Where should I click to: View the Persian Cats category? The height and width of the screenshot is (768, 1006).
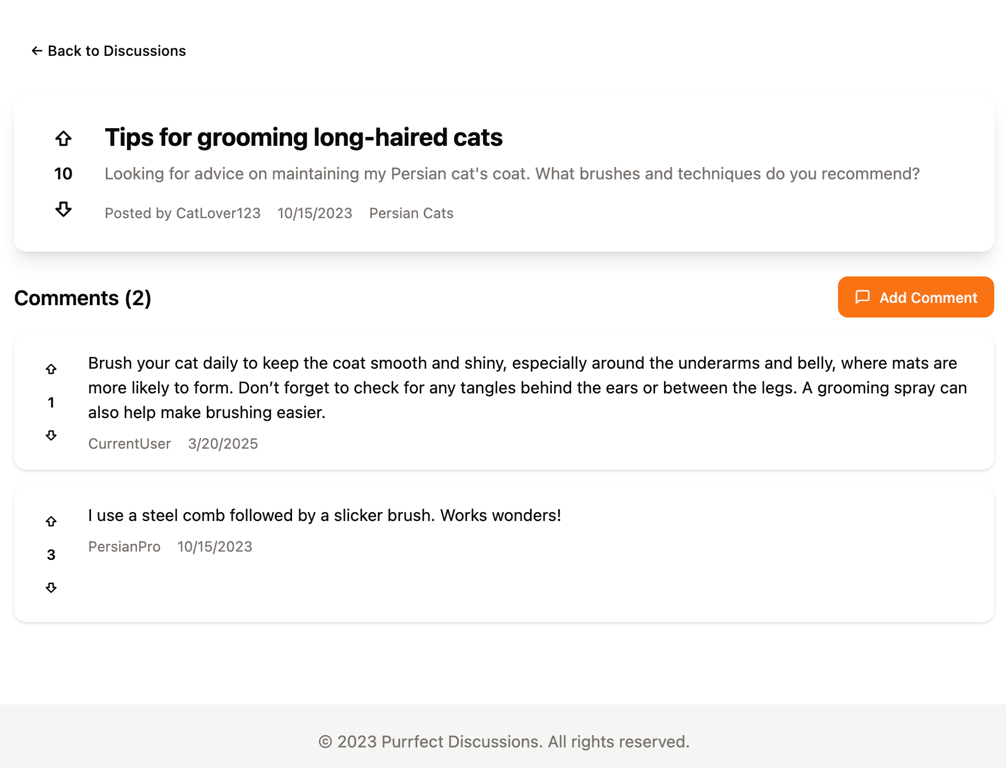pyautogui.click(x=411, y=212)
